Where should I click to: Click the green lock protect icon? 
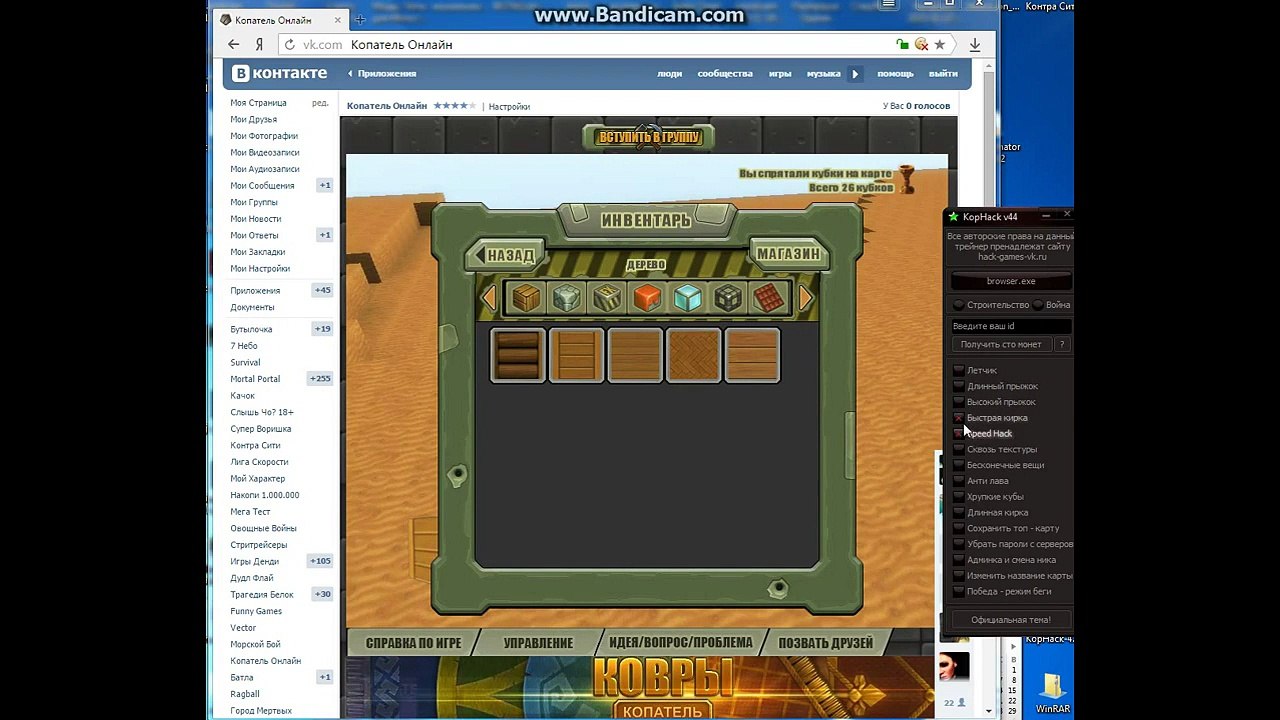click(x=903, y=44)
